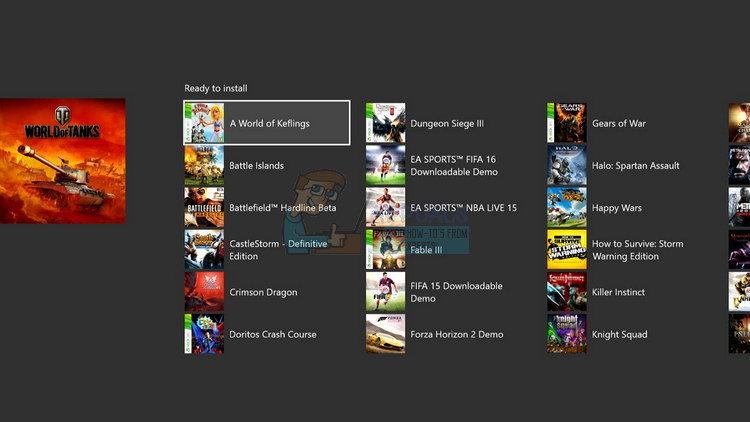Select EA SPORTS NBA LIVE 15 title
Image resolution: width=750 pixels, height=422 pixels.
click(x=463, y=208)
